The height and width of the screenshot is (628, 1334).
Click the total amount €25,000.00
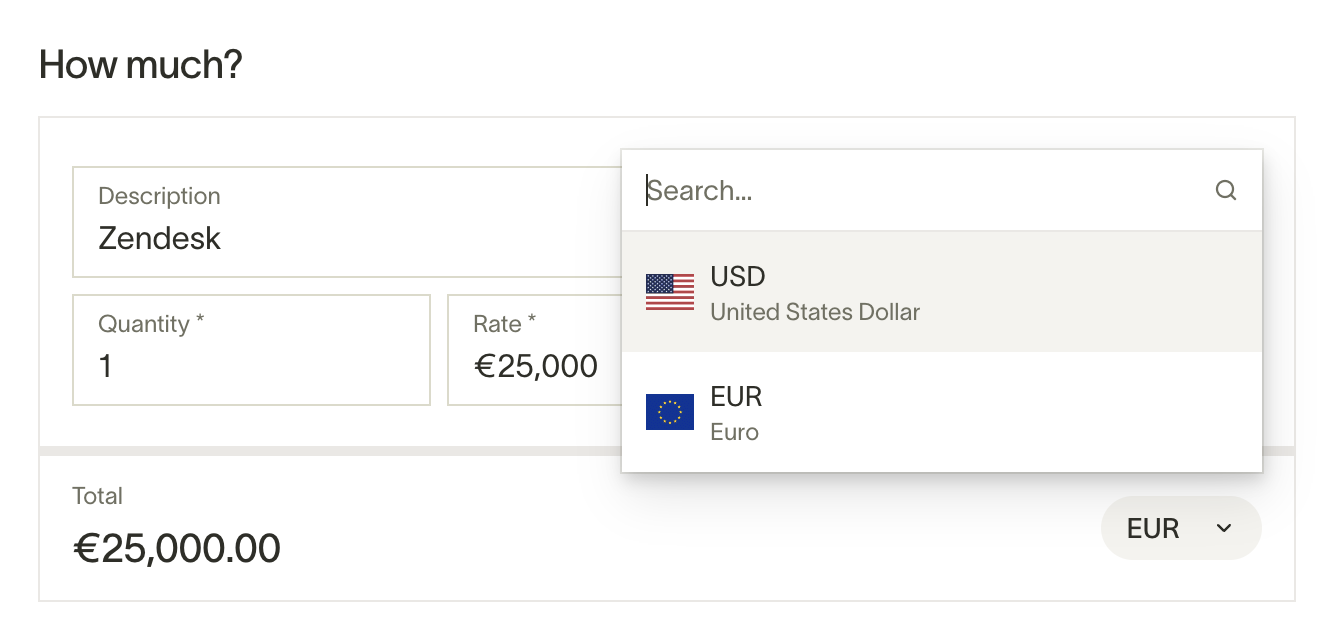tap(176, 548)
